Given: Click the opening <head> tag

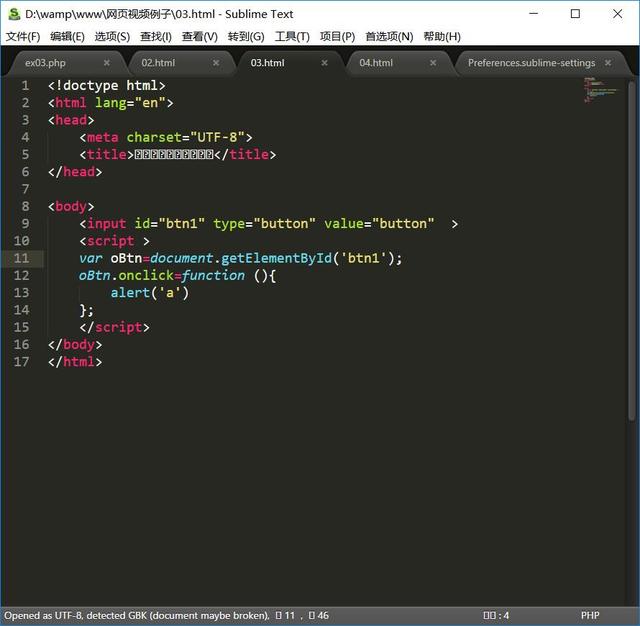Looking at the screenshot, I should click(71, 120).
